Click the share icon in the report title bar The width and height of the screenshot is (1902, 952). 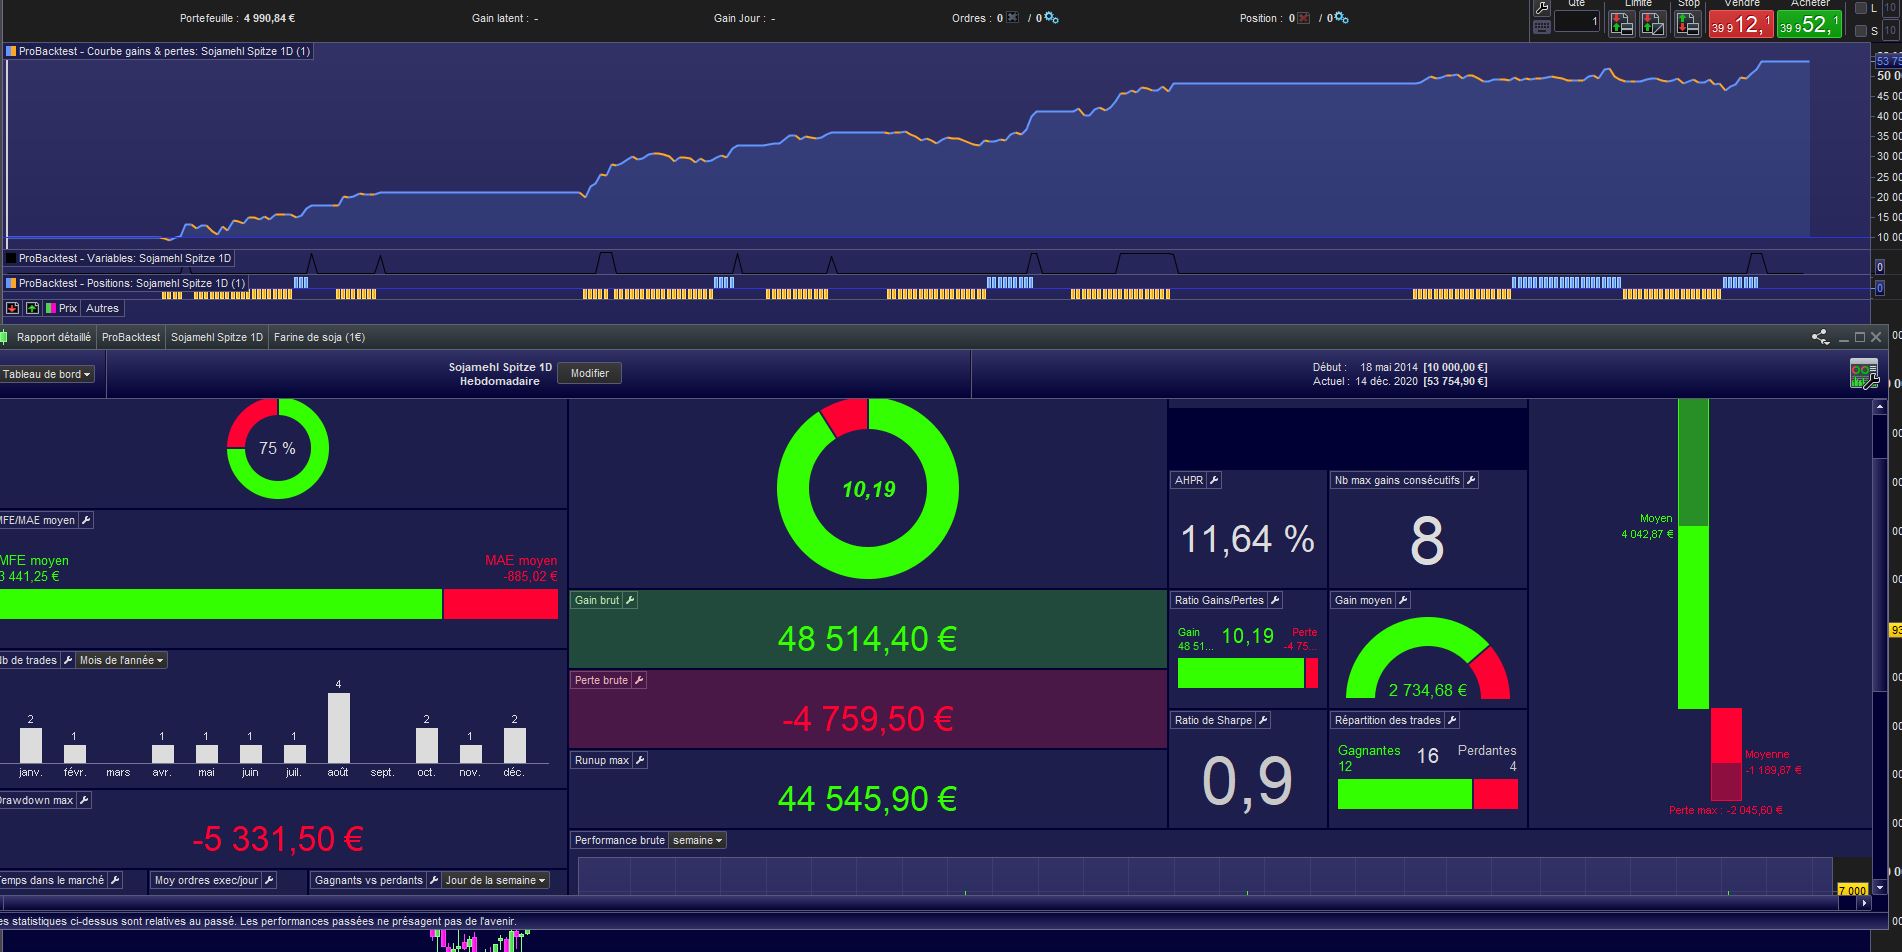pyautogui.click(x=1820, y=337)
